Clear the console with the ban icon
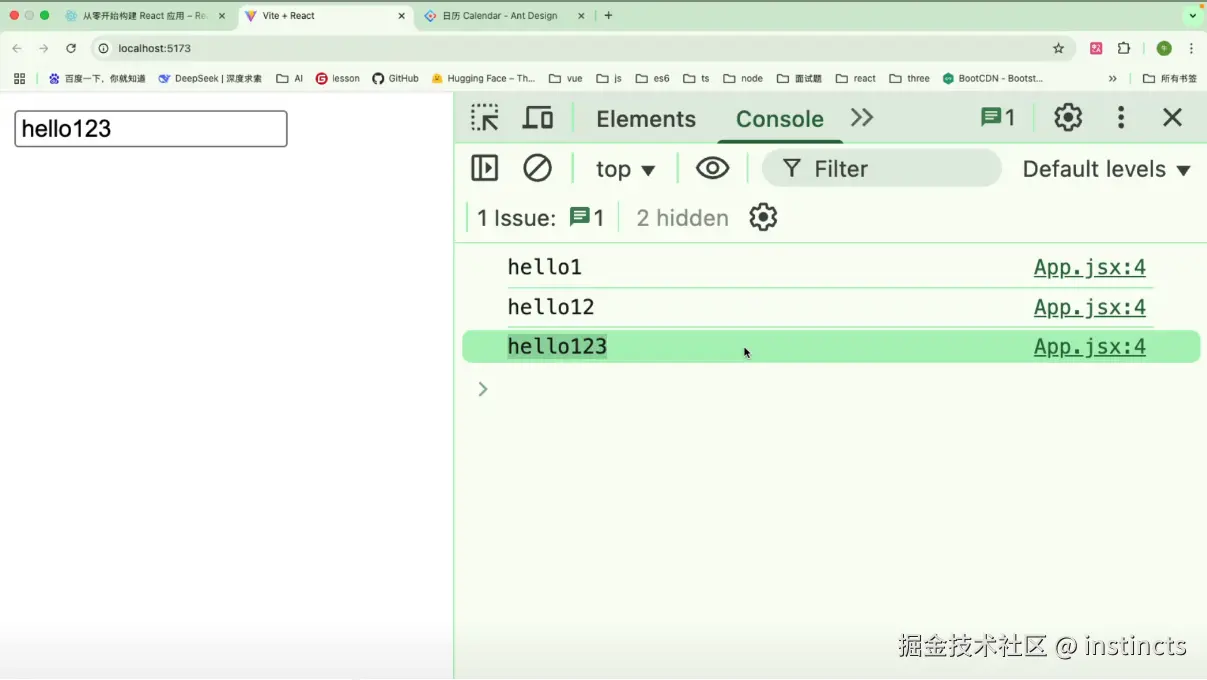 tap(538, 168)
